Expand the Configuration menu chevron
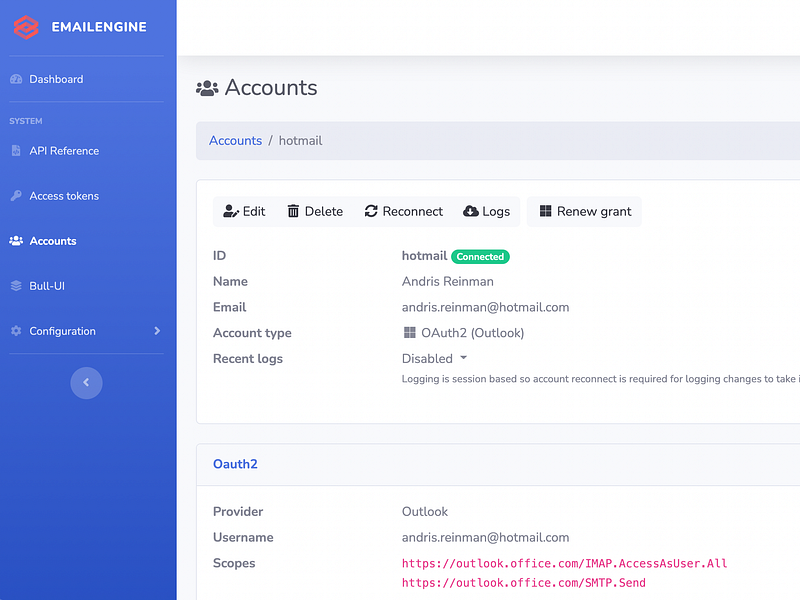This screenshot has width=800, height=600. pos(157,330)
